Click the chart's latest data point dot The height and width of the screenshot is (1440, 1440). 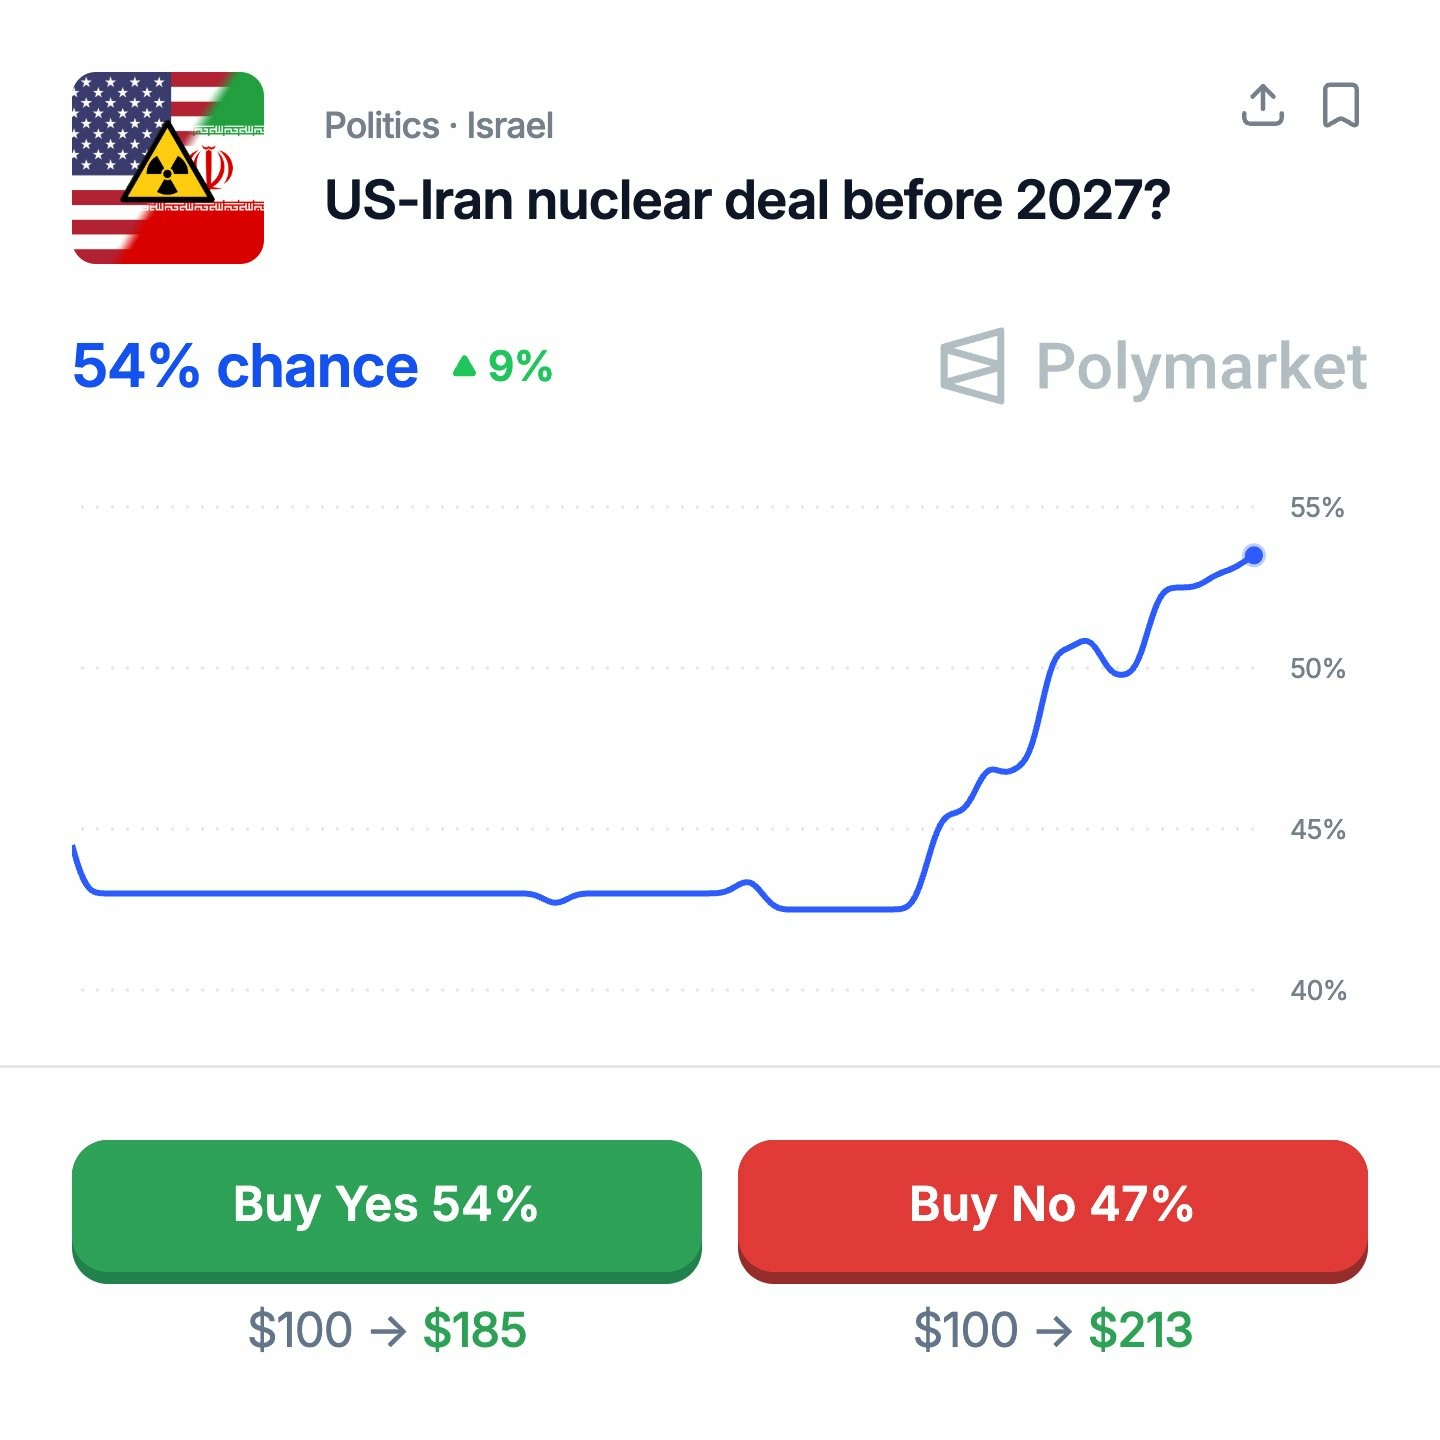pos(1253,555)
